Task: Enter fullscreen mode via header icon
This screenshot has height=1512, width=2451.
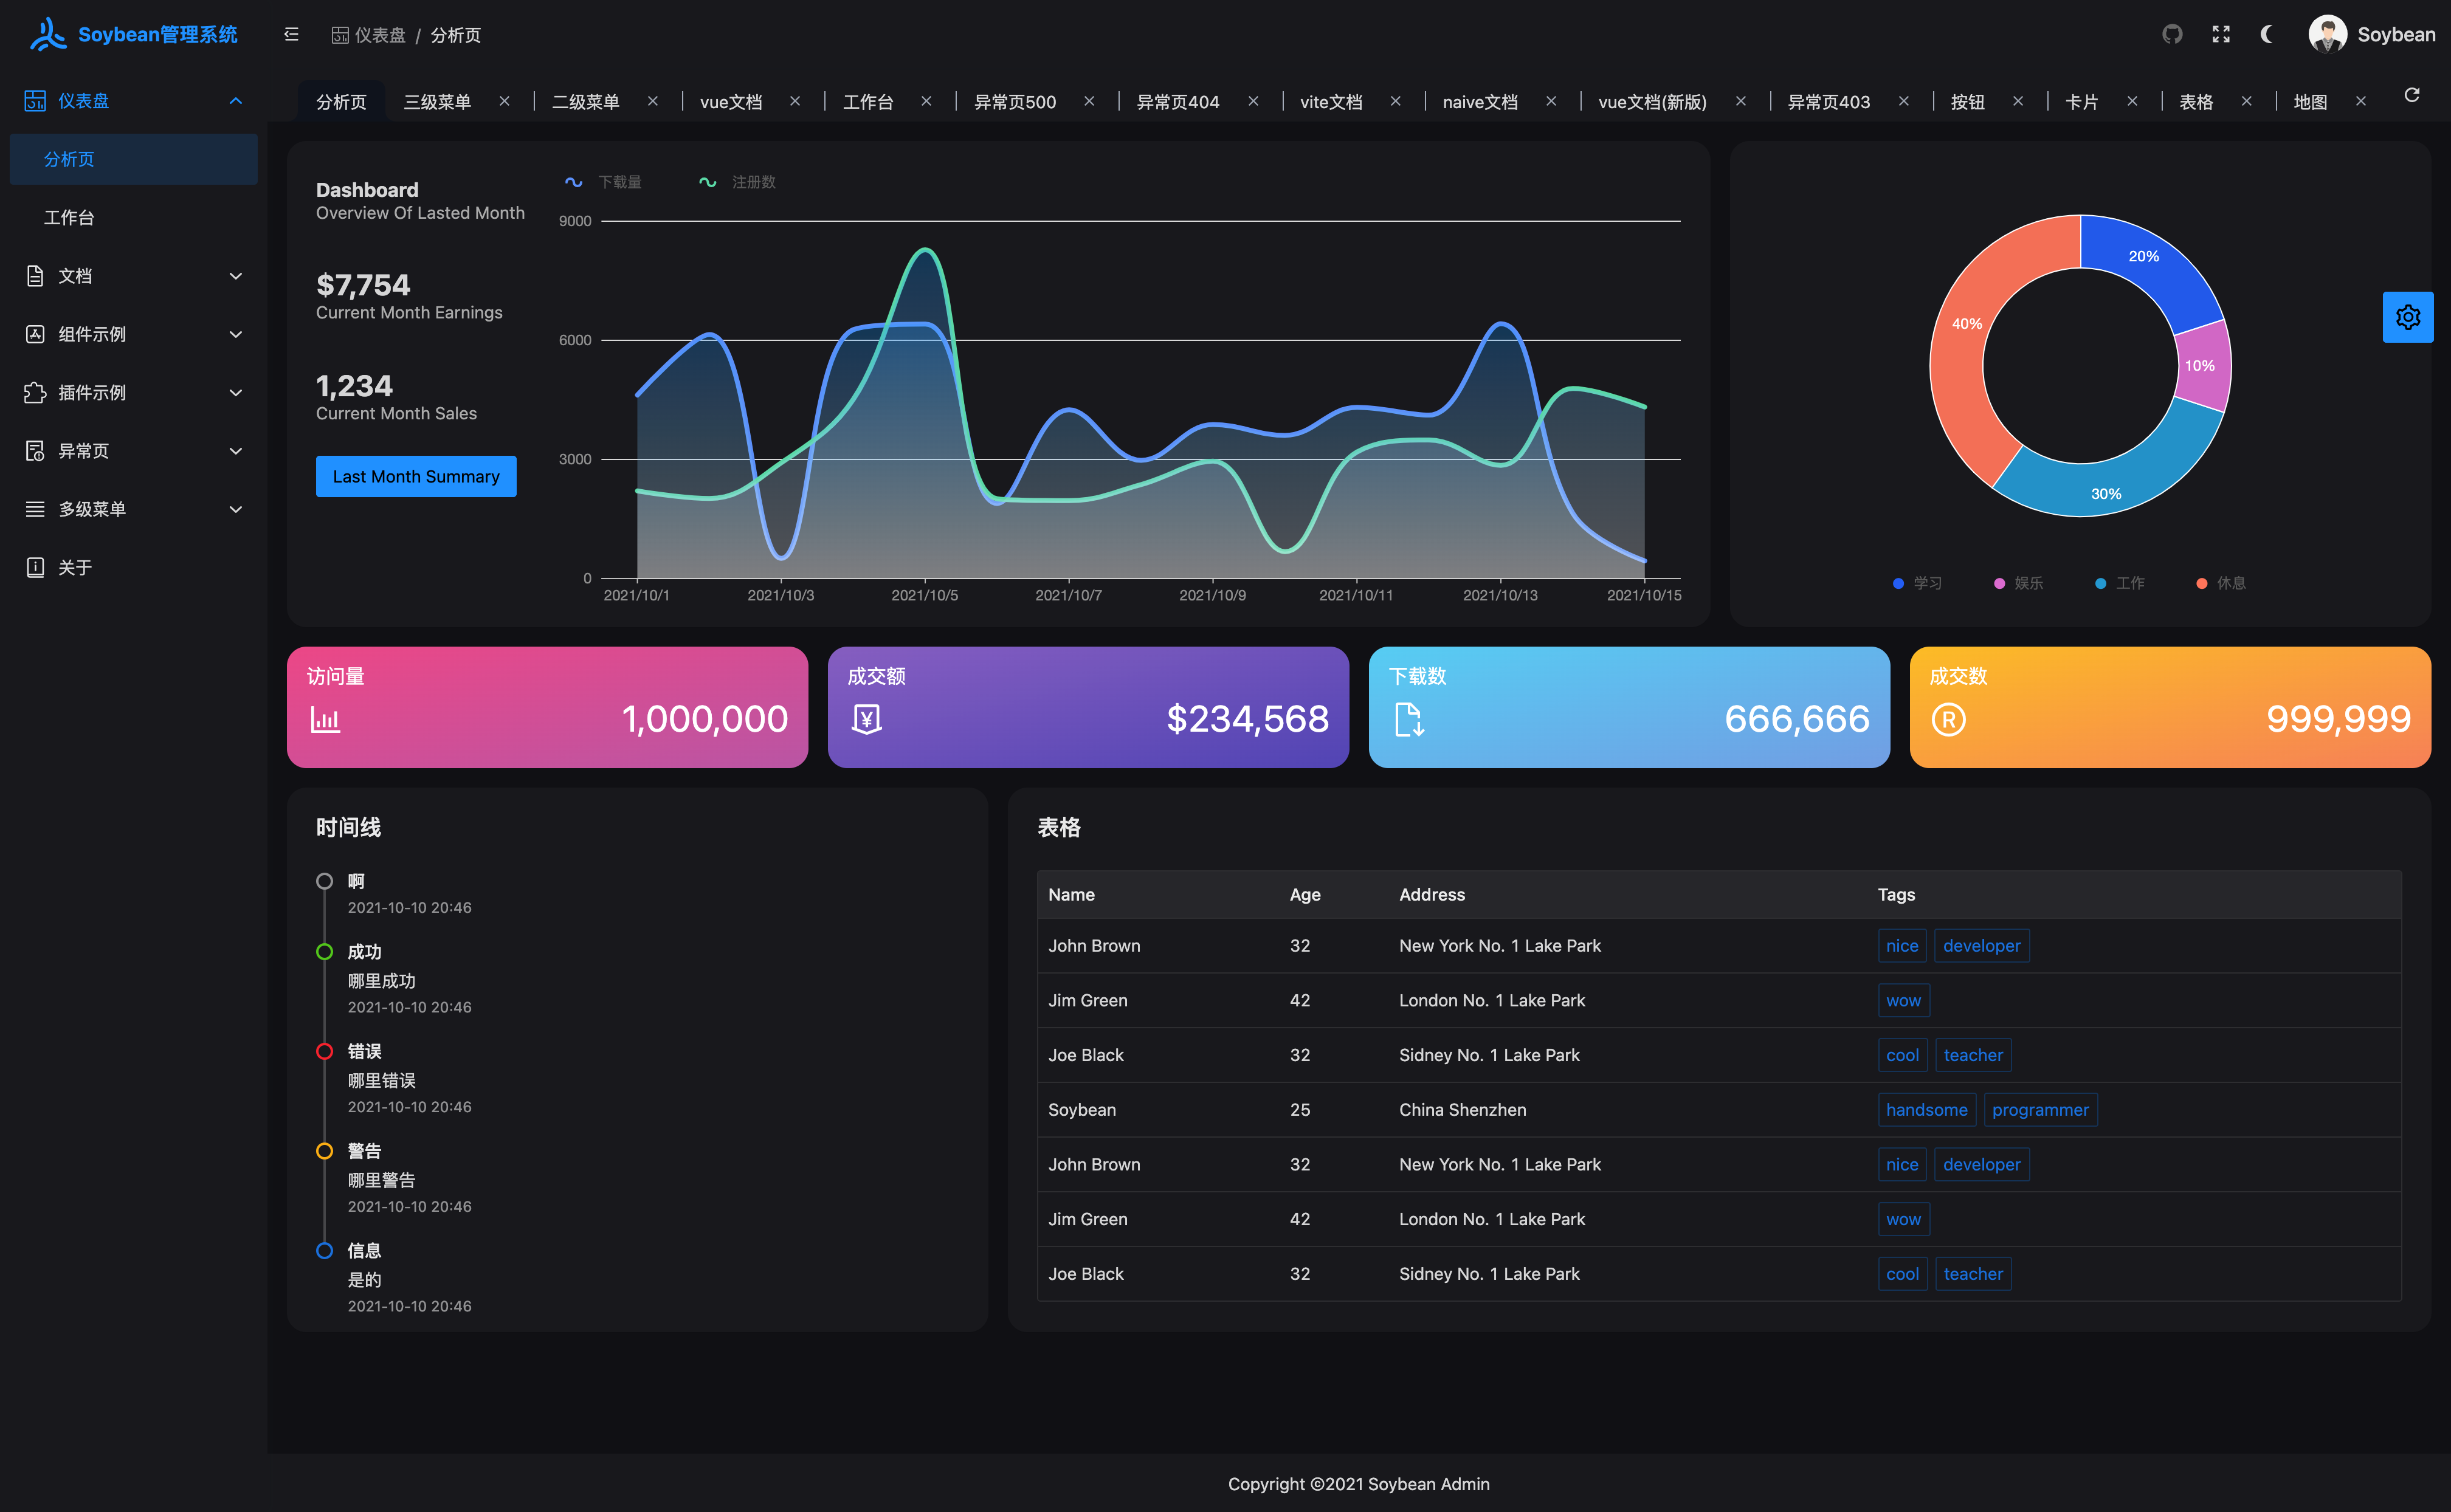Action: (x=2221, y=35)
